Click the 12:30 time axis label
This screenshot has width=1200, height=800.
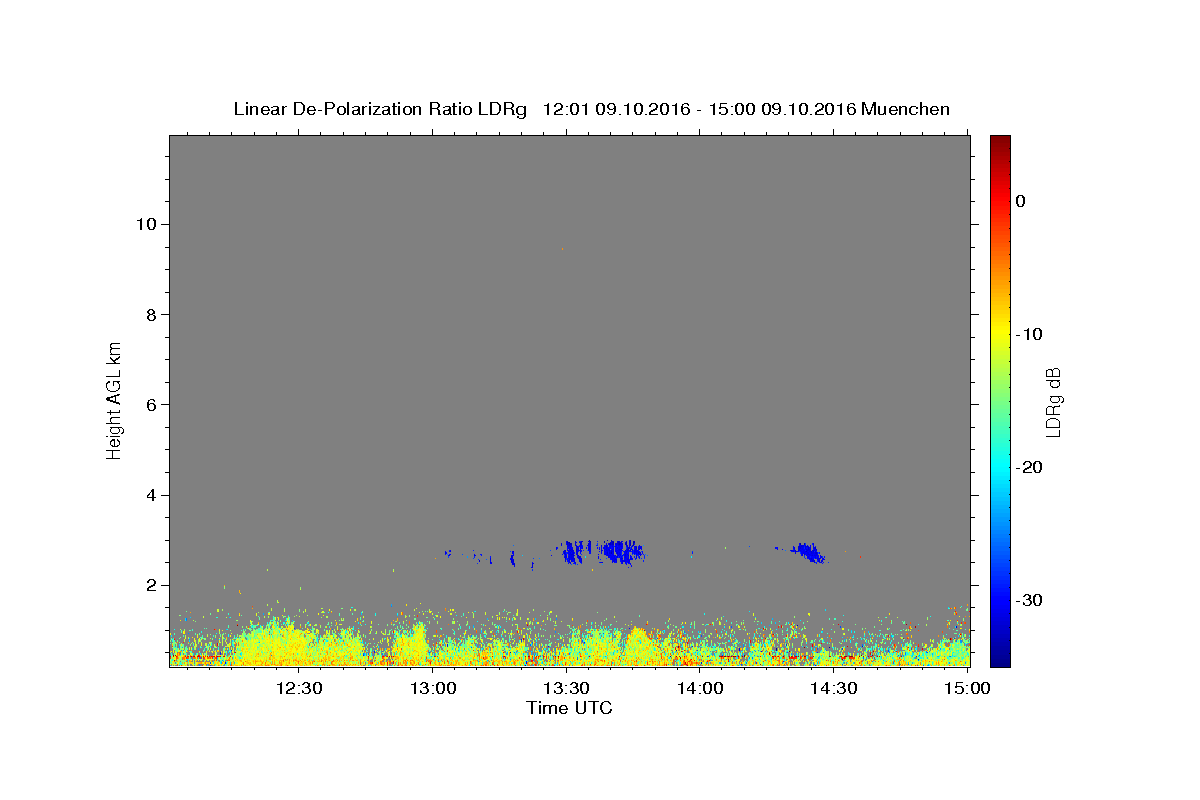299,688
